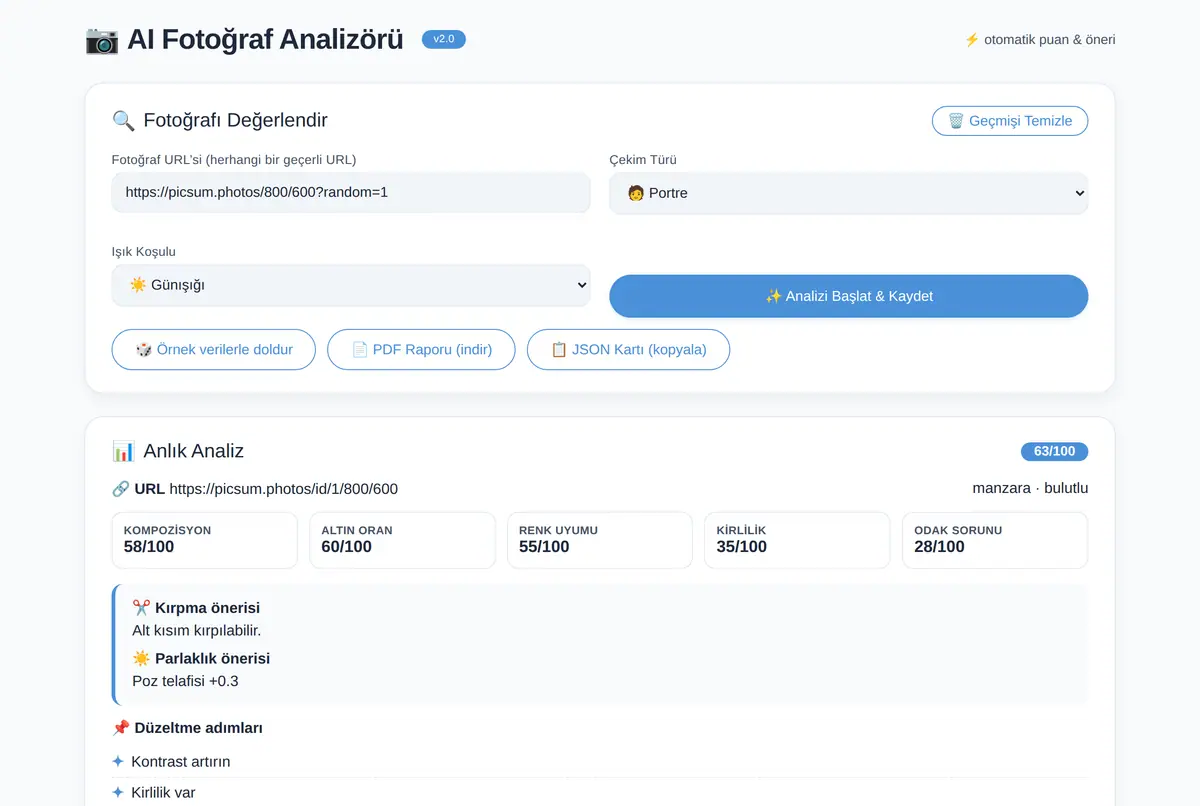Click the lightning bolt icon in the header
1200x806 pixels.
point(972,40)
